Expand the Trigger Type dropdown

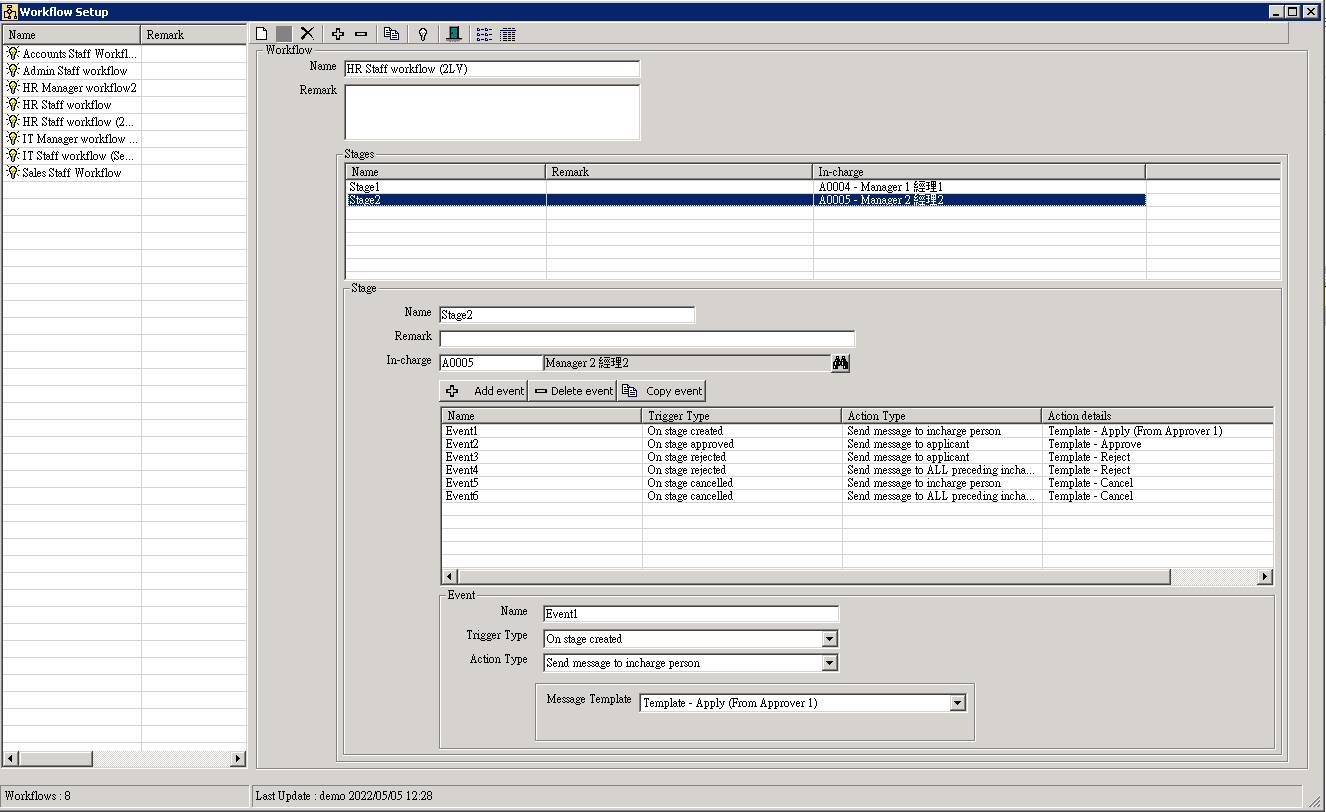point(829,639)
